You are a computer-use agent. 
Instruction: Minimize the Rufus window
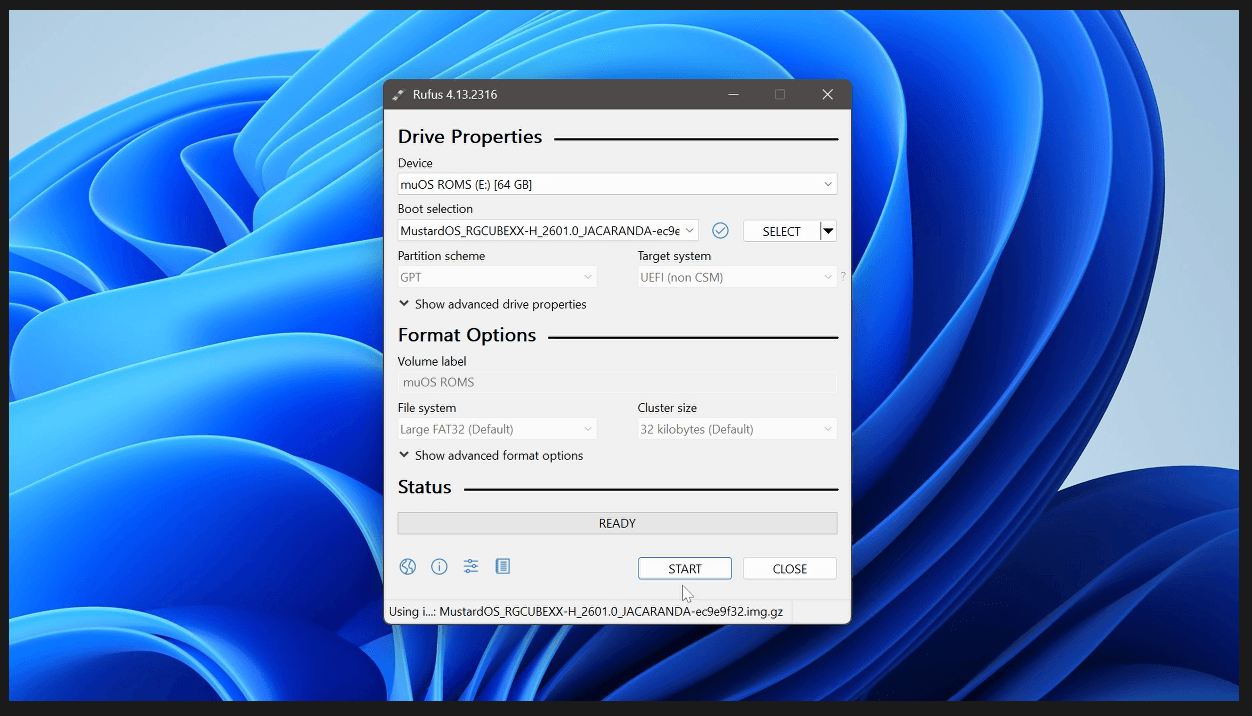[733, 95]
